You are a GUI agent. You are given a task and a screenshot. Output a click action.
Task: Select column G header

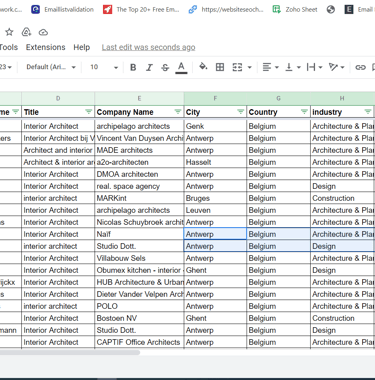click(278, 98)
